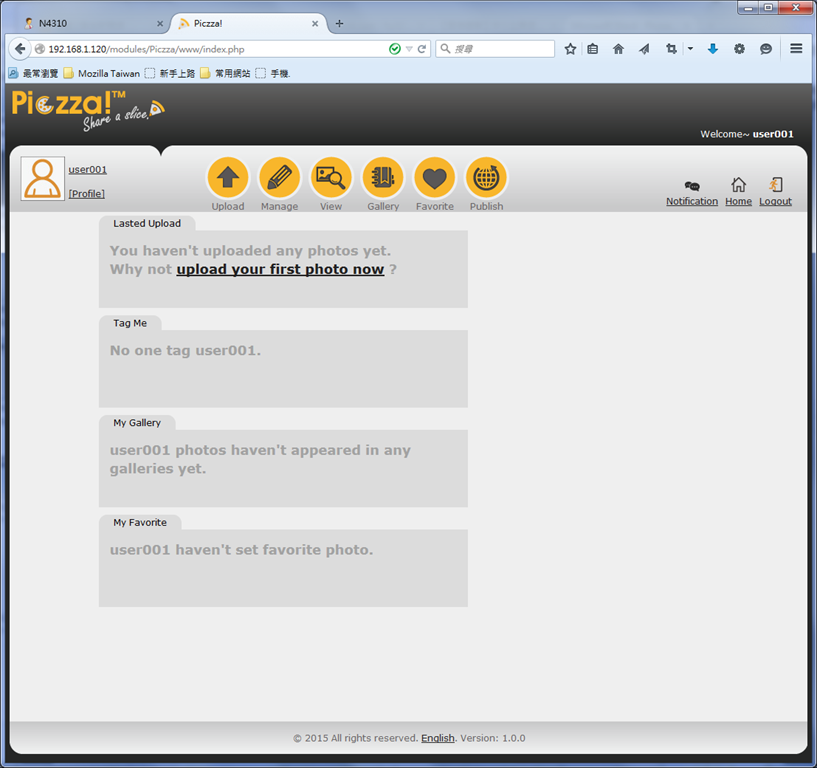This screenshot has width=817, height=768.
Task: Open the 手機 bookmark
Action: [273, 73]
